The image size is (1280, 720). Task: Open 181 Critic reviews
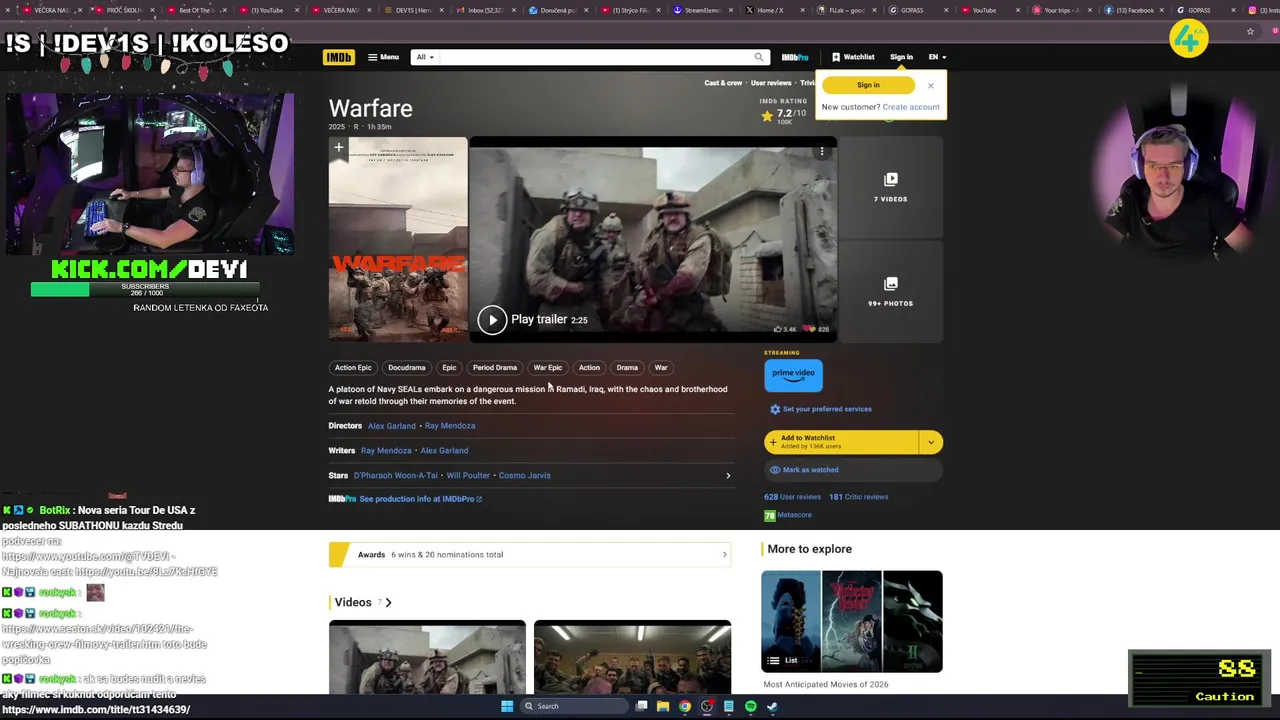pyautogui.click(x=858, y=497)
